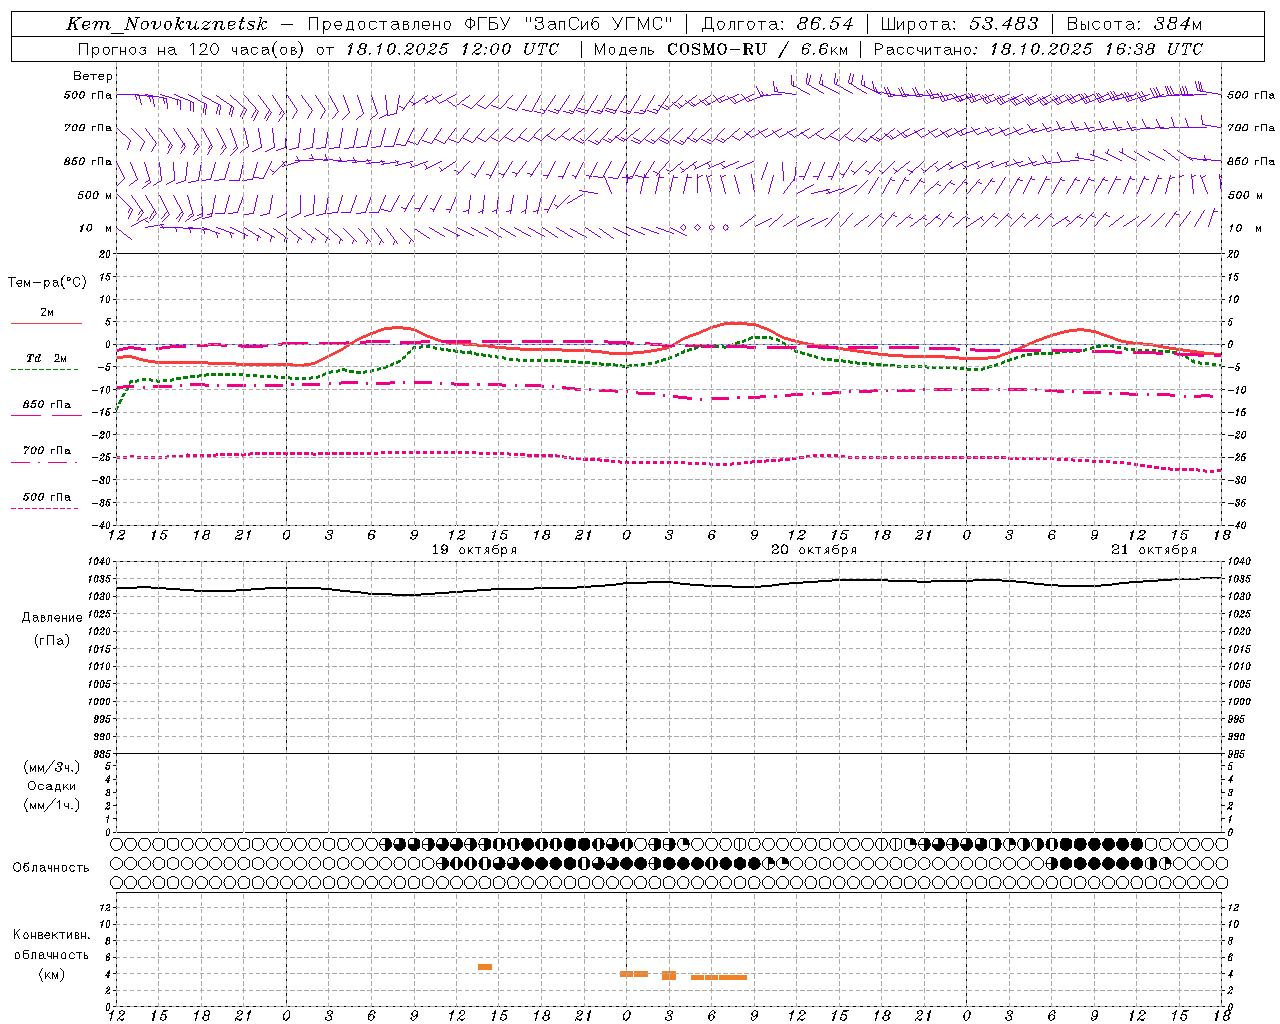Click the 'Давление' pressure panel label
Viewport: 1280px width, 1024px height.
coord(52,617)
